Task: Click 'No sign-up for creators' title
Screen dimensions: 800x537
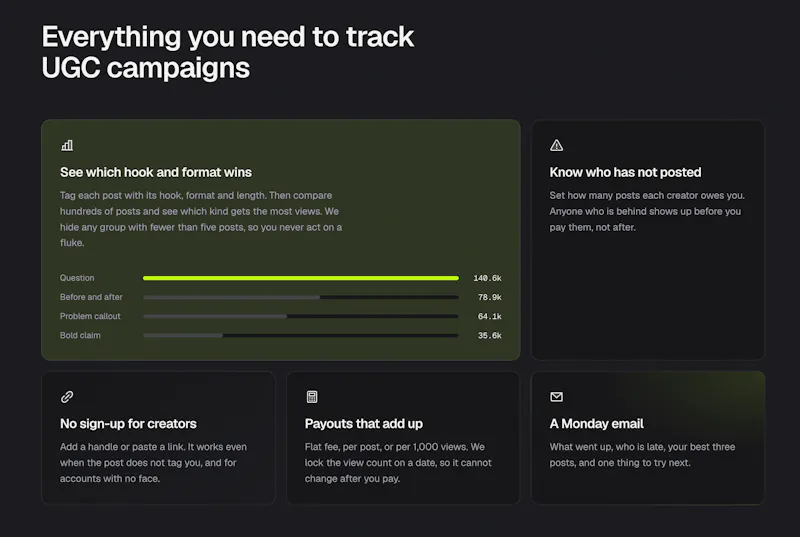Action: (128, 424)
